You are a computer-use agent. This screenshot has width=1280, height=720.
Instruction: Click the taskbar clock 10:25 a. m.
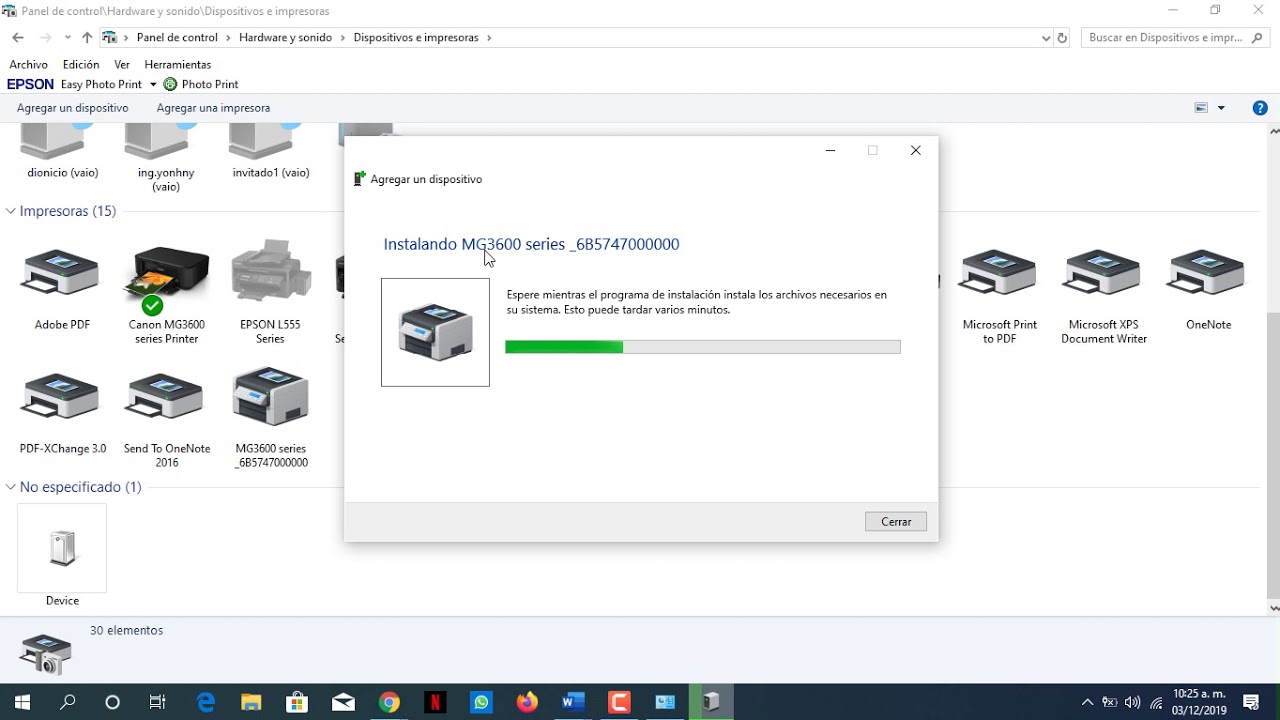[x=1198, y=702]
